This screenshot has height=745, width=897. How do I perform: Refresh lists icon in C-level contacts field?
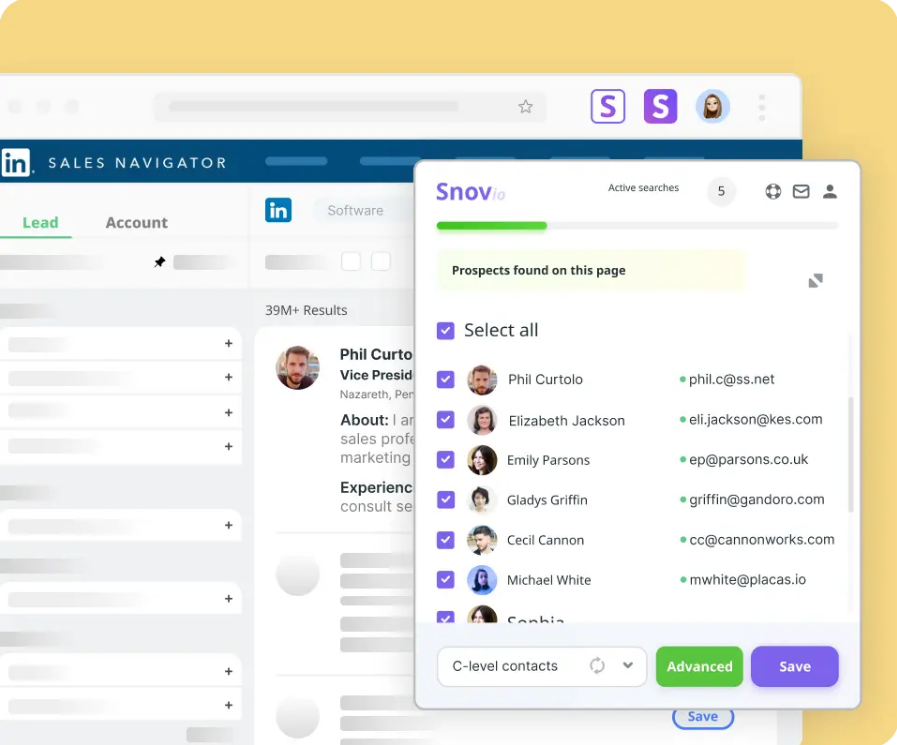(x=597, y=665)
